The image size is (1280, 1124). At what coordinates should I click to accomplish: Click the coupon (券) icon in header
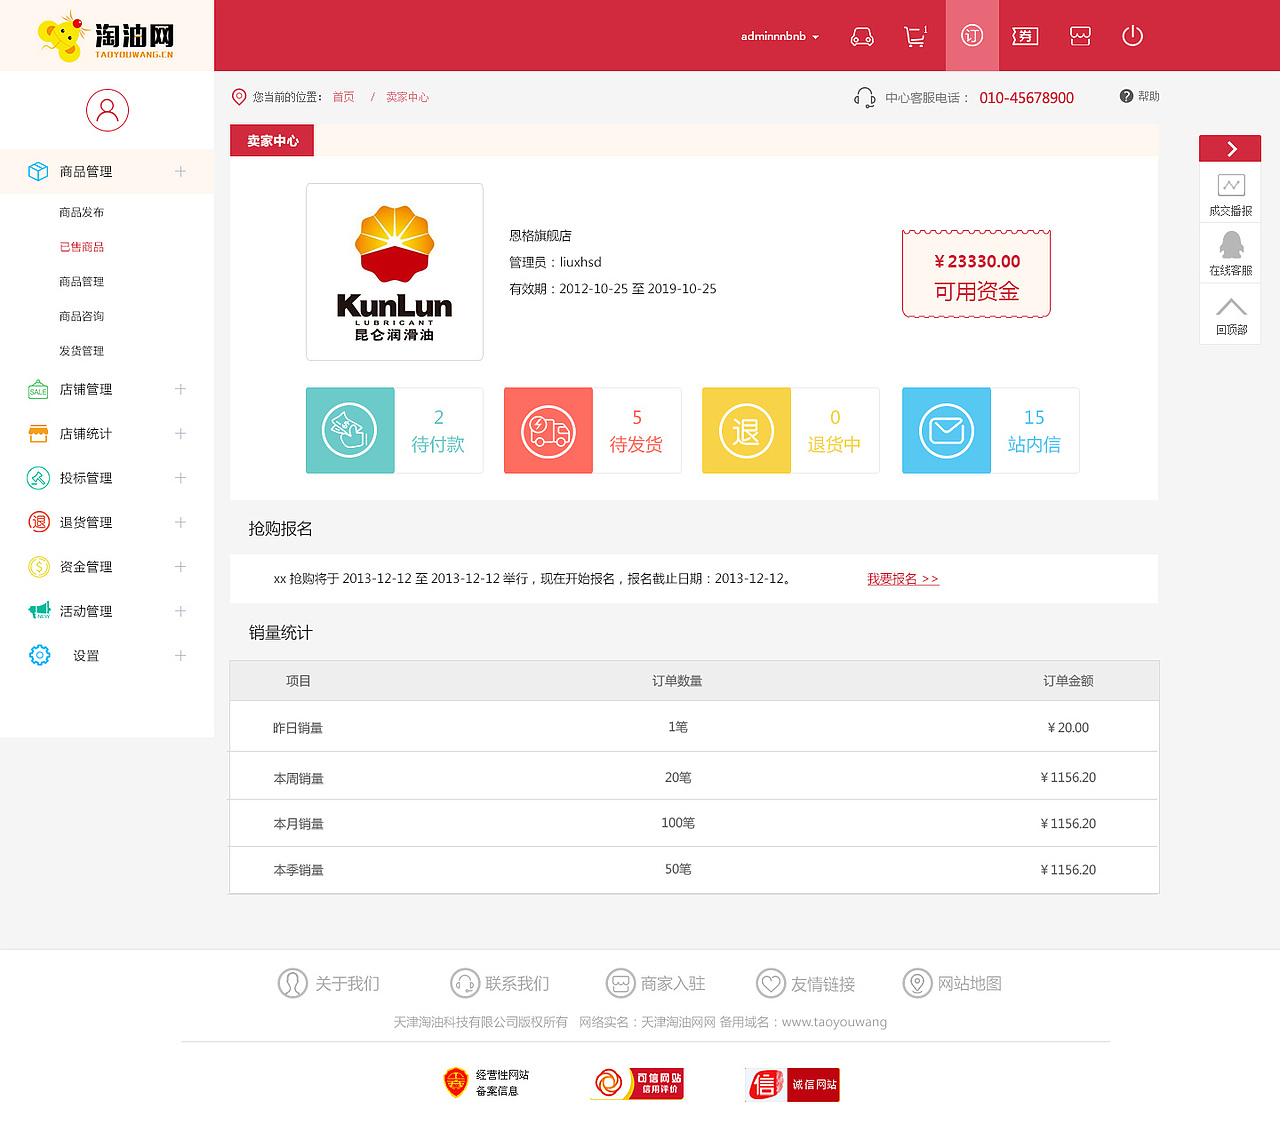[x=1024, y=35]
